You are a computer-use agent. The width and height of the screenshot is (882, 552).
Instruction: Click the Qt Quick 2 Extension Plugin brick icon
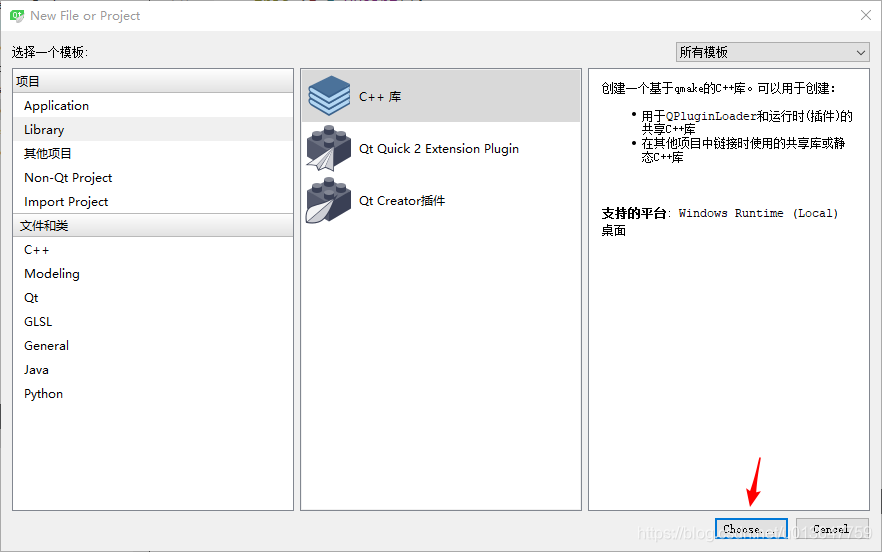point(329,148)
